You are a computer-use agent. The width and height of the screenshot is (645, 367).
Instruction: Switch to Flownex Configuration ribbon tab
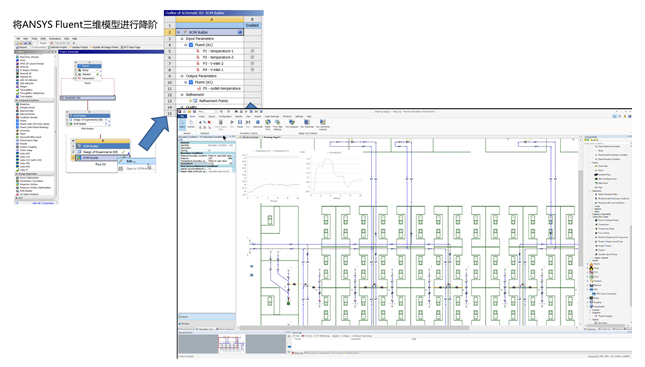pos(225,116)
